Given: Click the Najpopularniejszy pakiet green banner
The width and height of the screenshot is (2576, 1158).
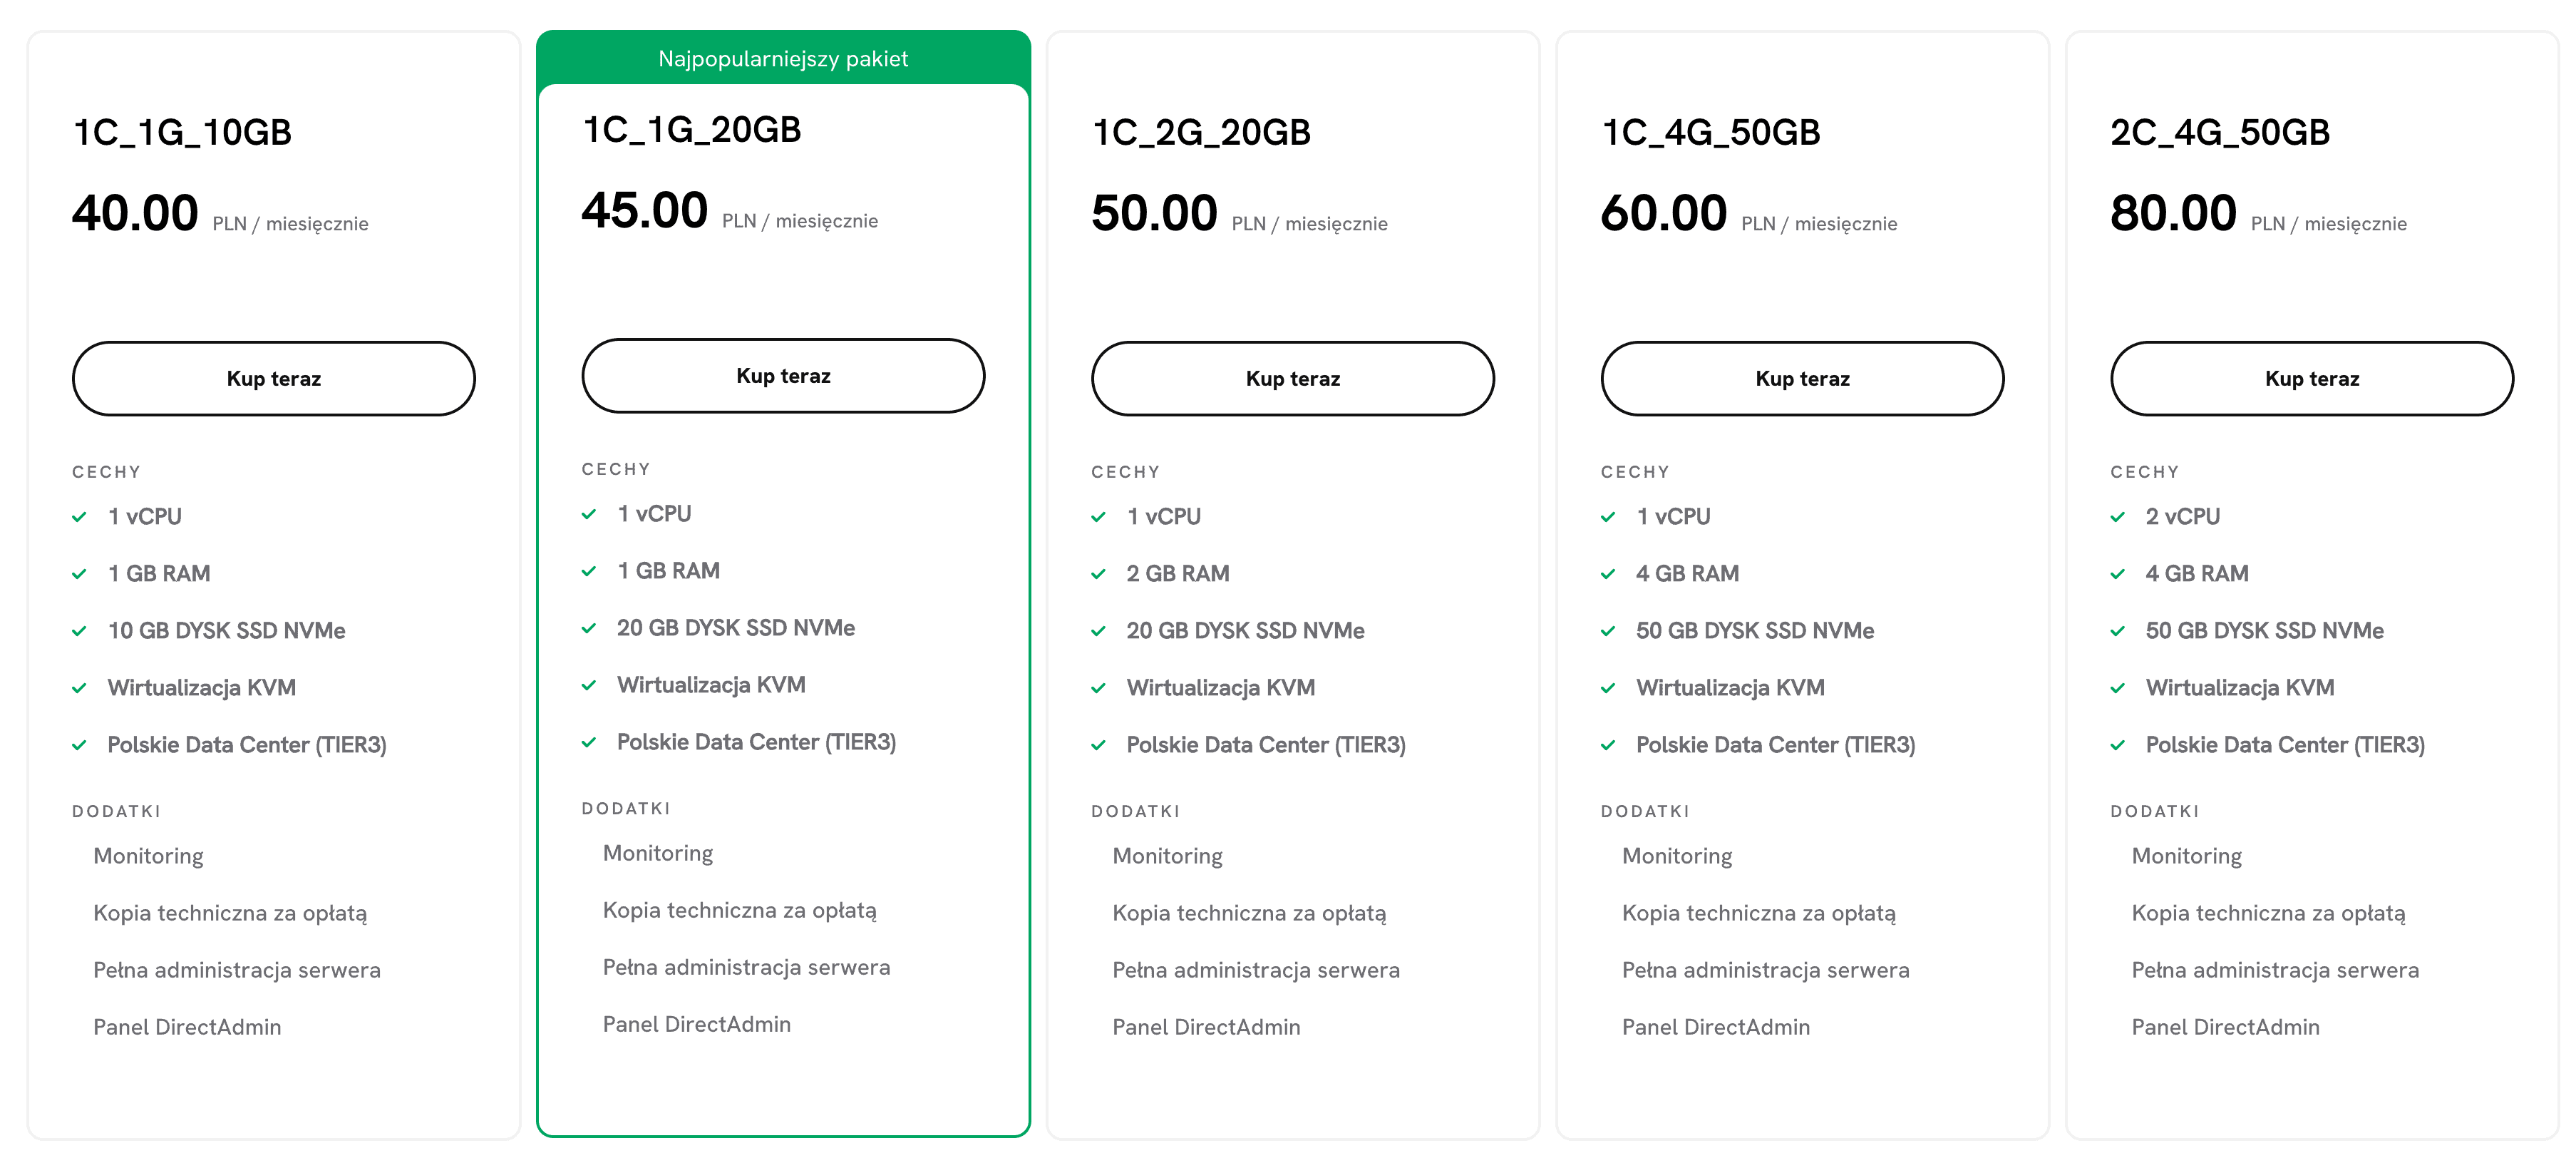Looking at the screenshot, I should 783,59.
